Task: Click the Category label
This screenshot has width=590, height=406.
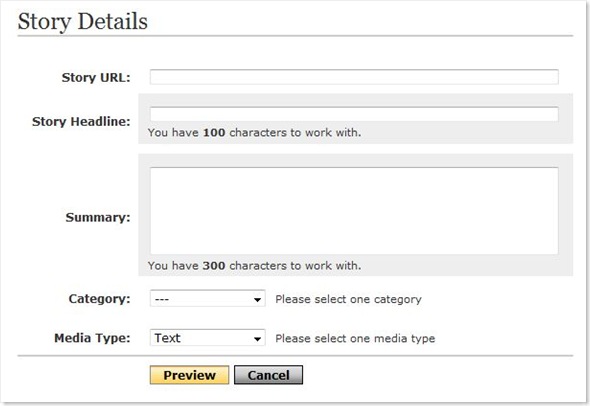Action: pyautogui.click(x=99, y=299)
